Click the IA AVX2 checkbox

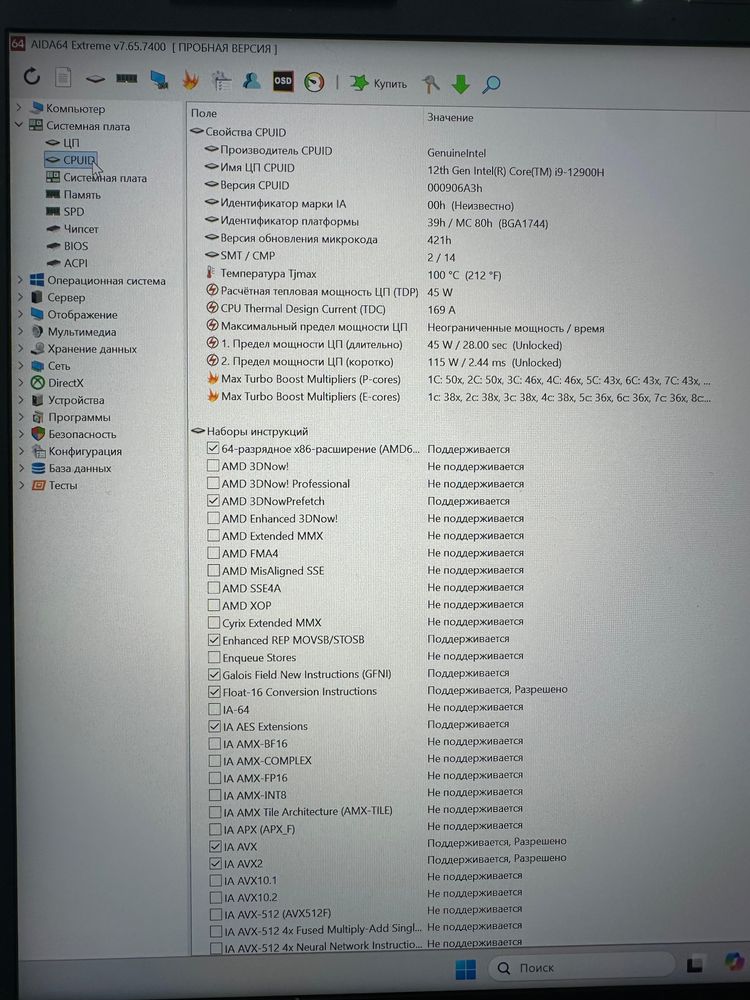216,863
